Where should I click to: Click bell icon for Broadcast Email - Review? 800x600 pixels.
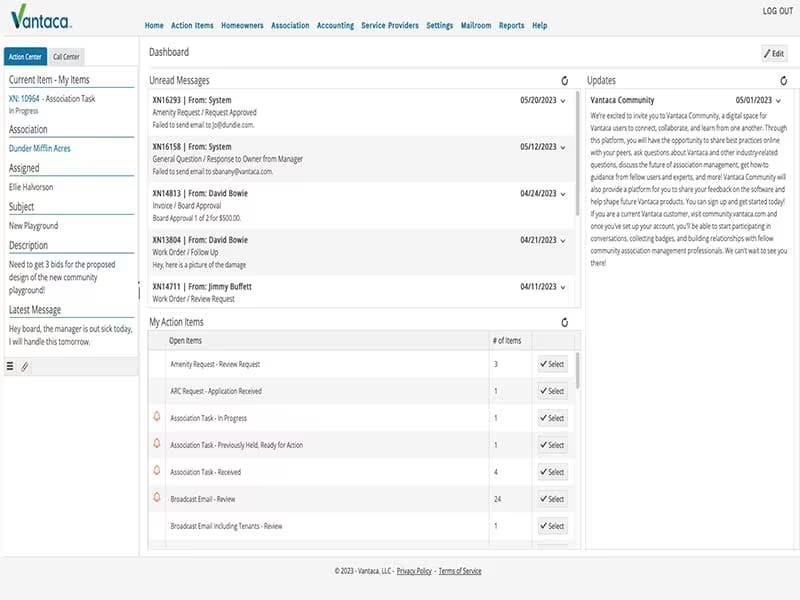coord(157,498)
